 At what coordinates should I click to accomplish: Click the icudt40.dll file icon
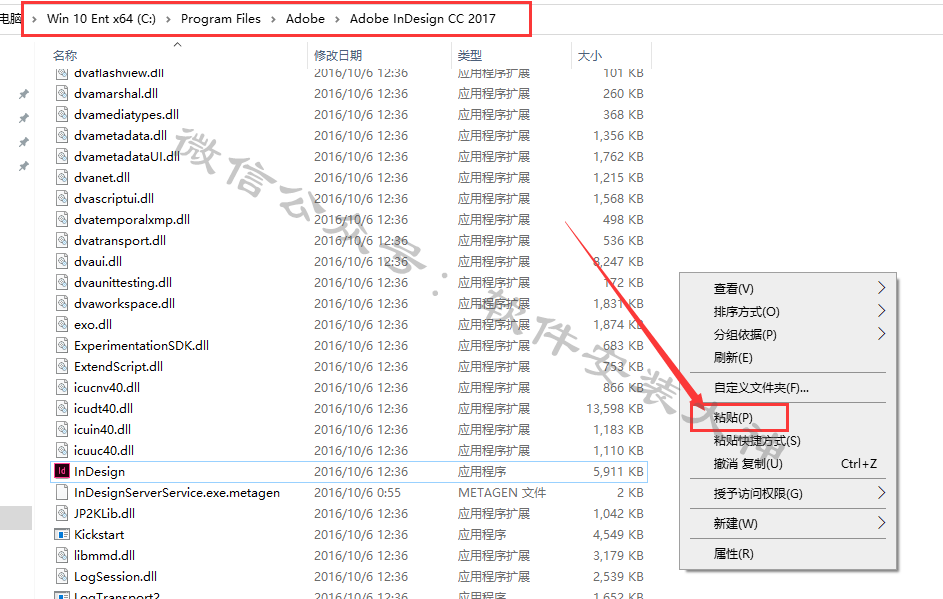pyautogui.click(x=61, y=408)
